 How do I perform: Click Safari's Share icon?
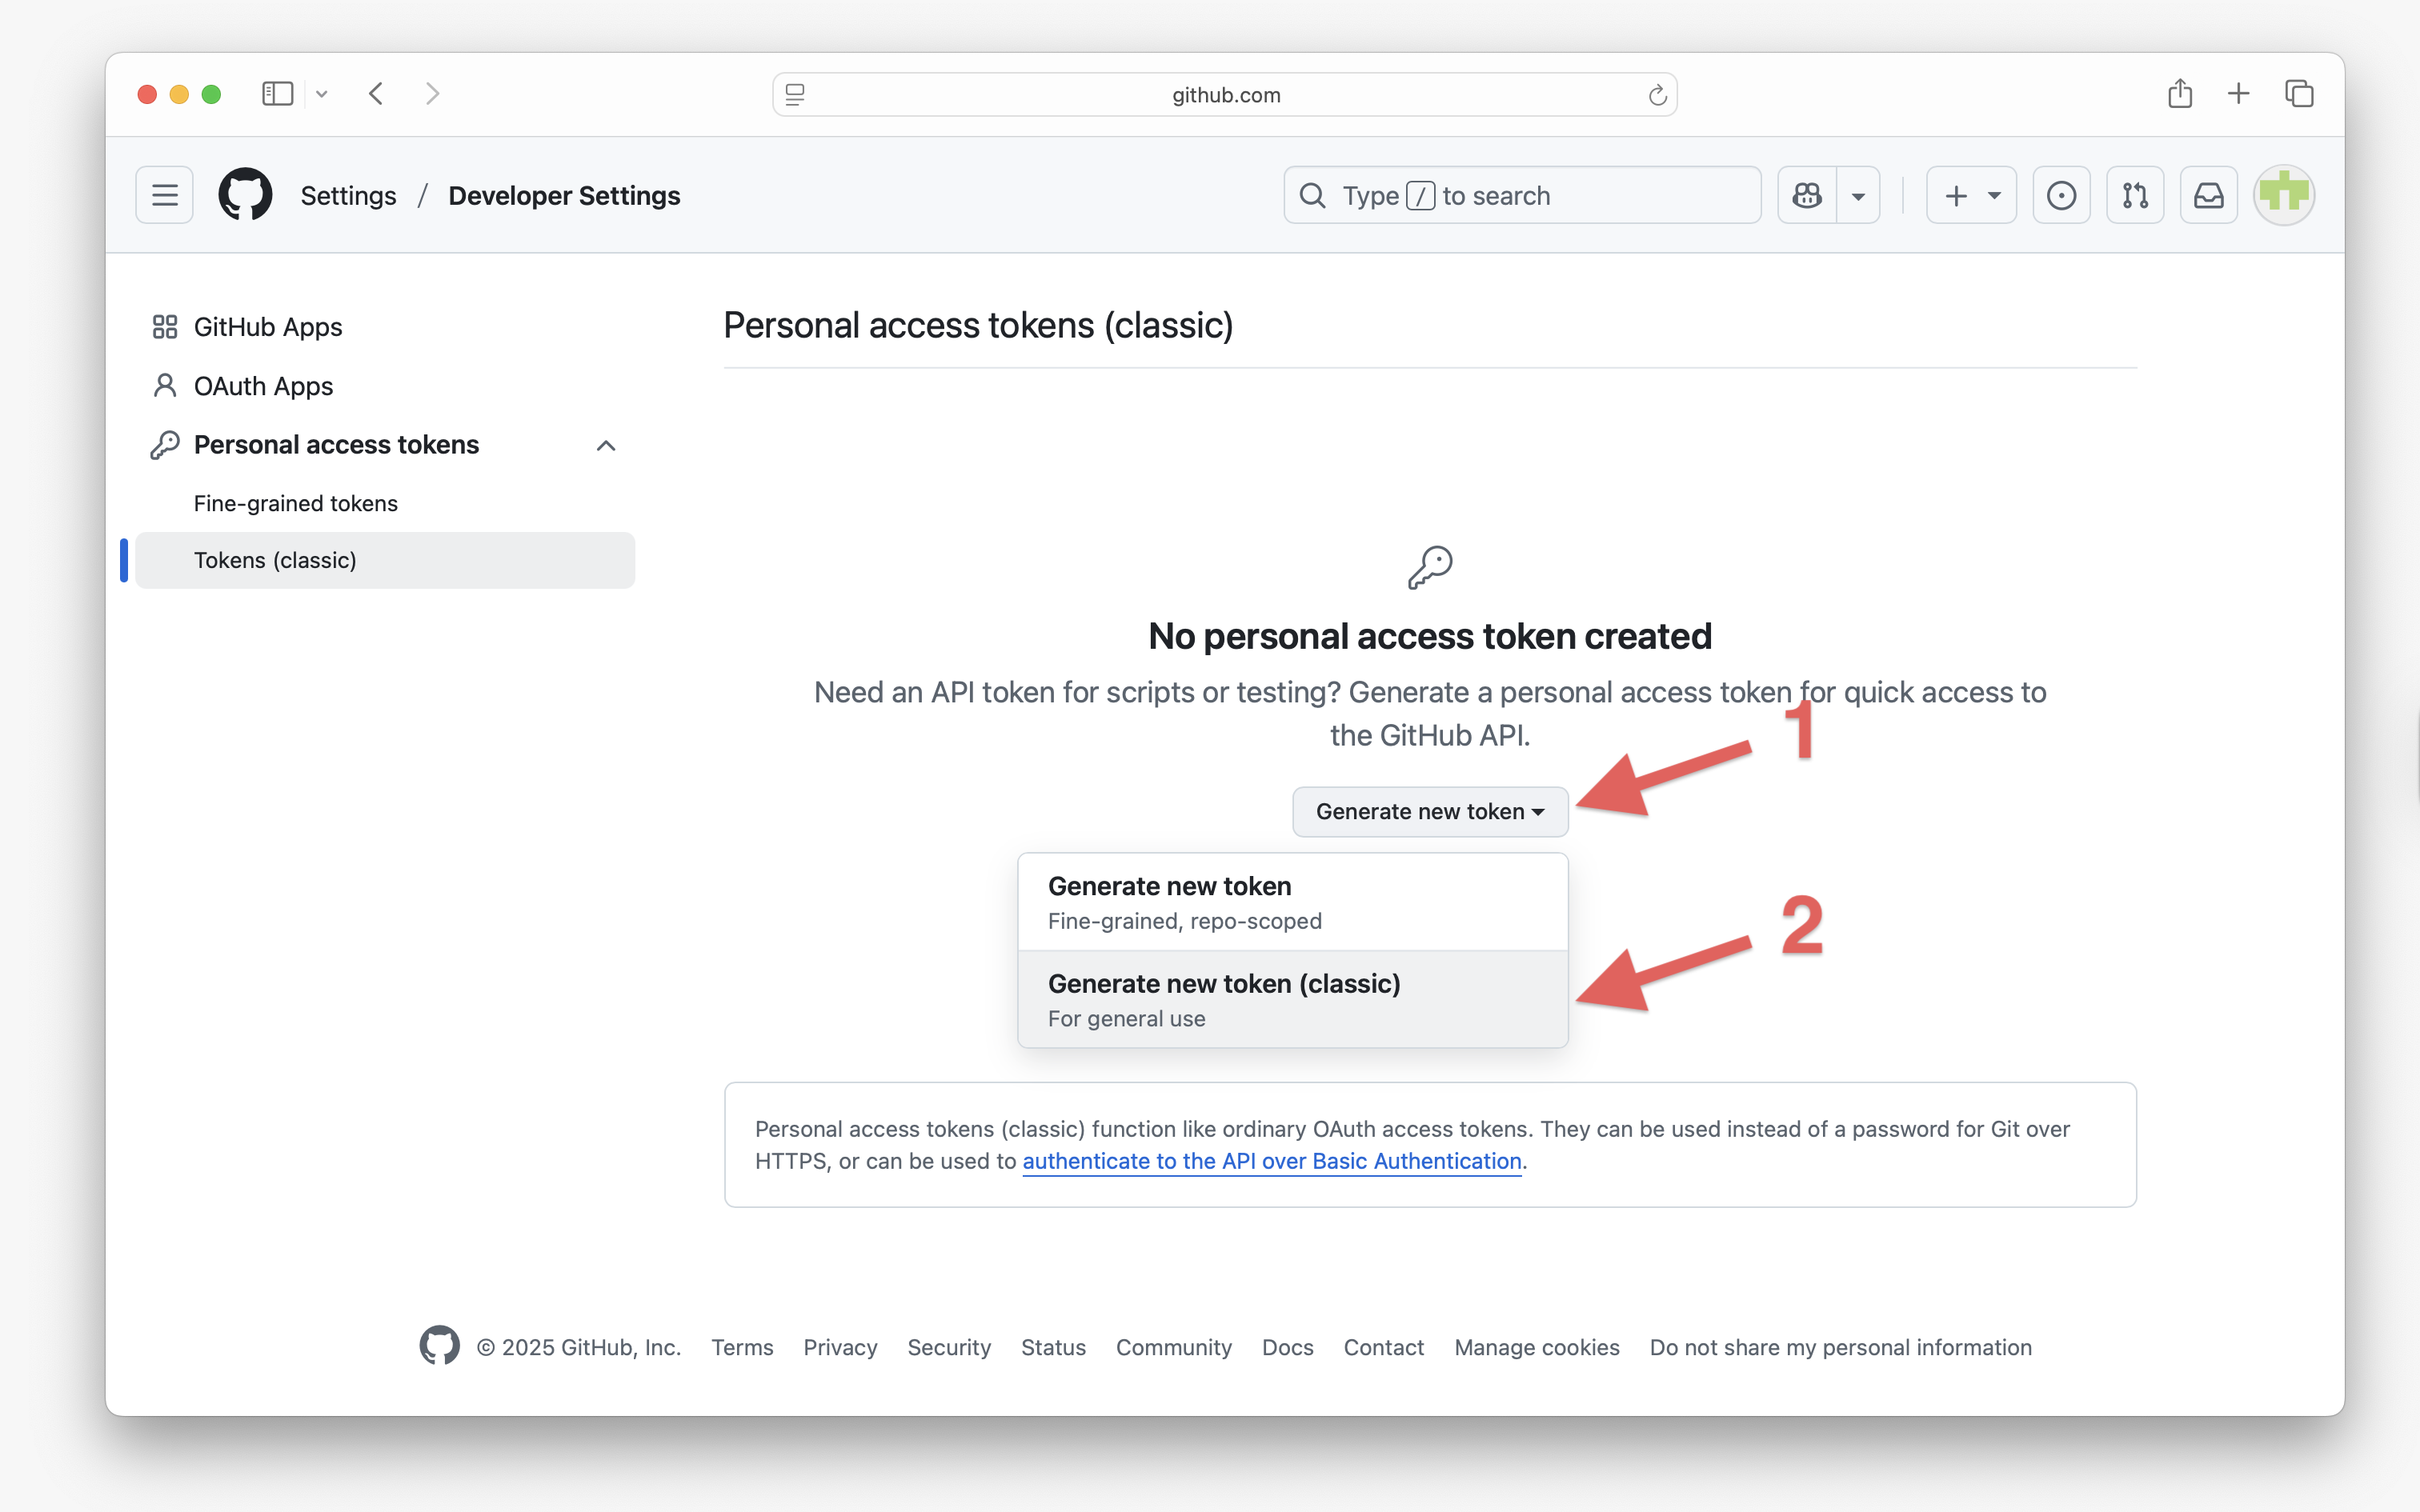pyautogui.click(x=2180, y=94)
